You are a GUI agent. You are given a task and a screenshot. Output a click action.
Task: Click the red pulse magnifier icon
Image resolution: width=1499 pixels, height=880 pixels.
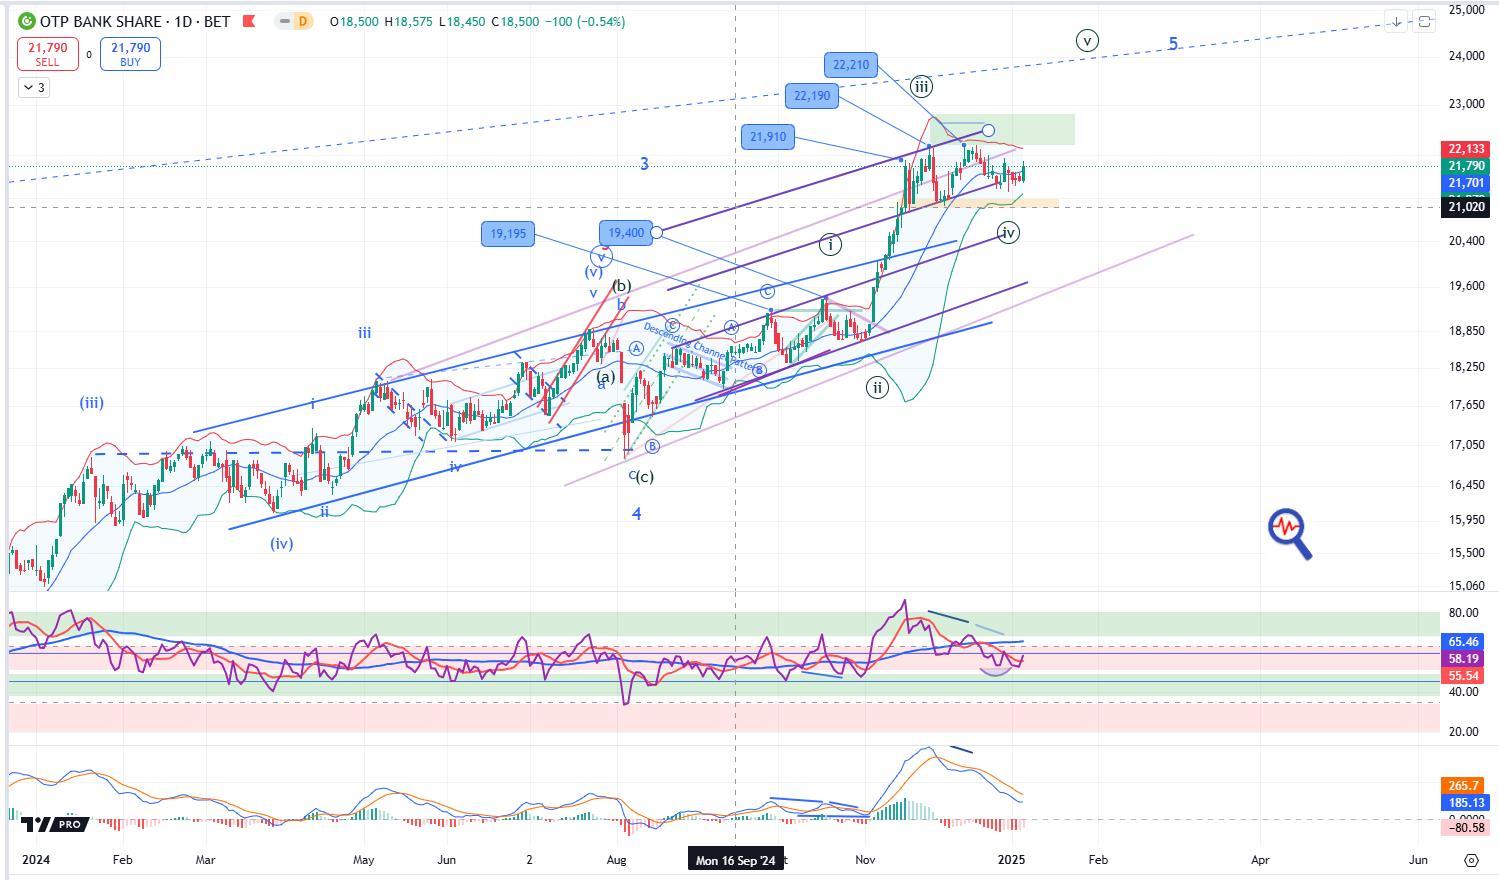click(1290, 533)
